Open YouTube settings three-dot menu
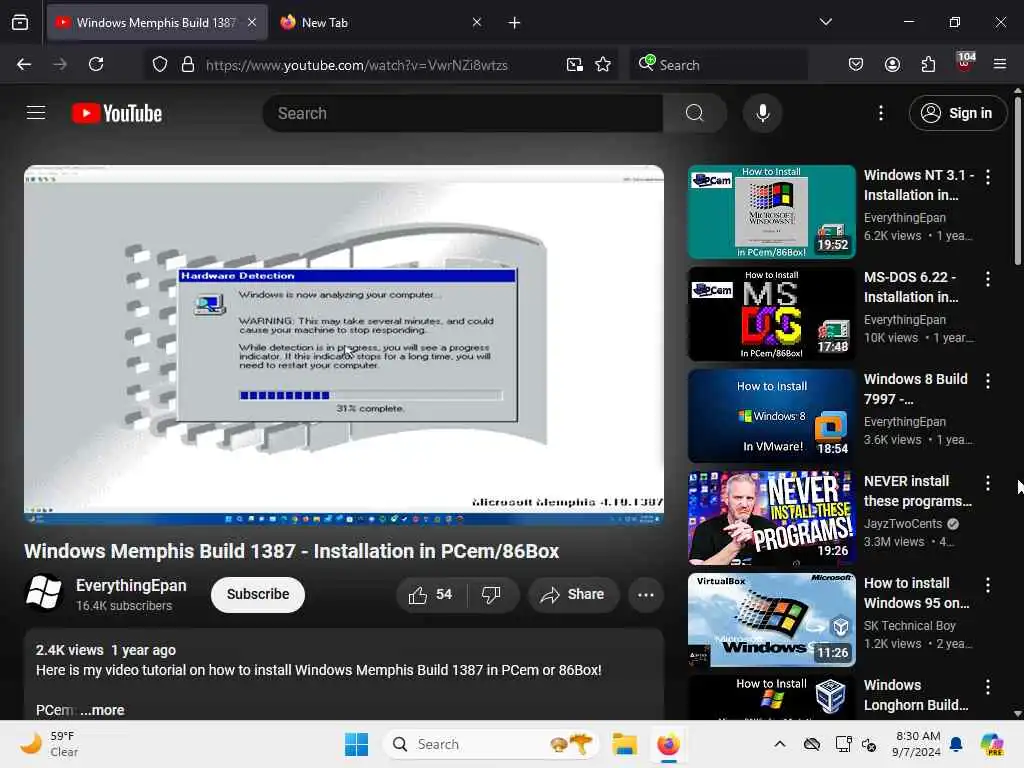 tap(880, 113)
